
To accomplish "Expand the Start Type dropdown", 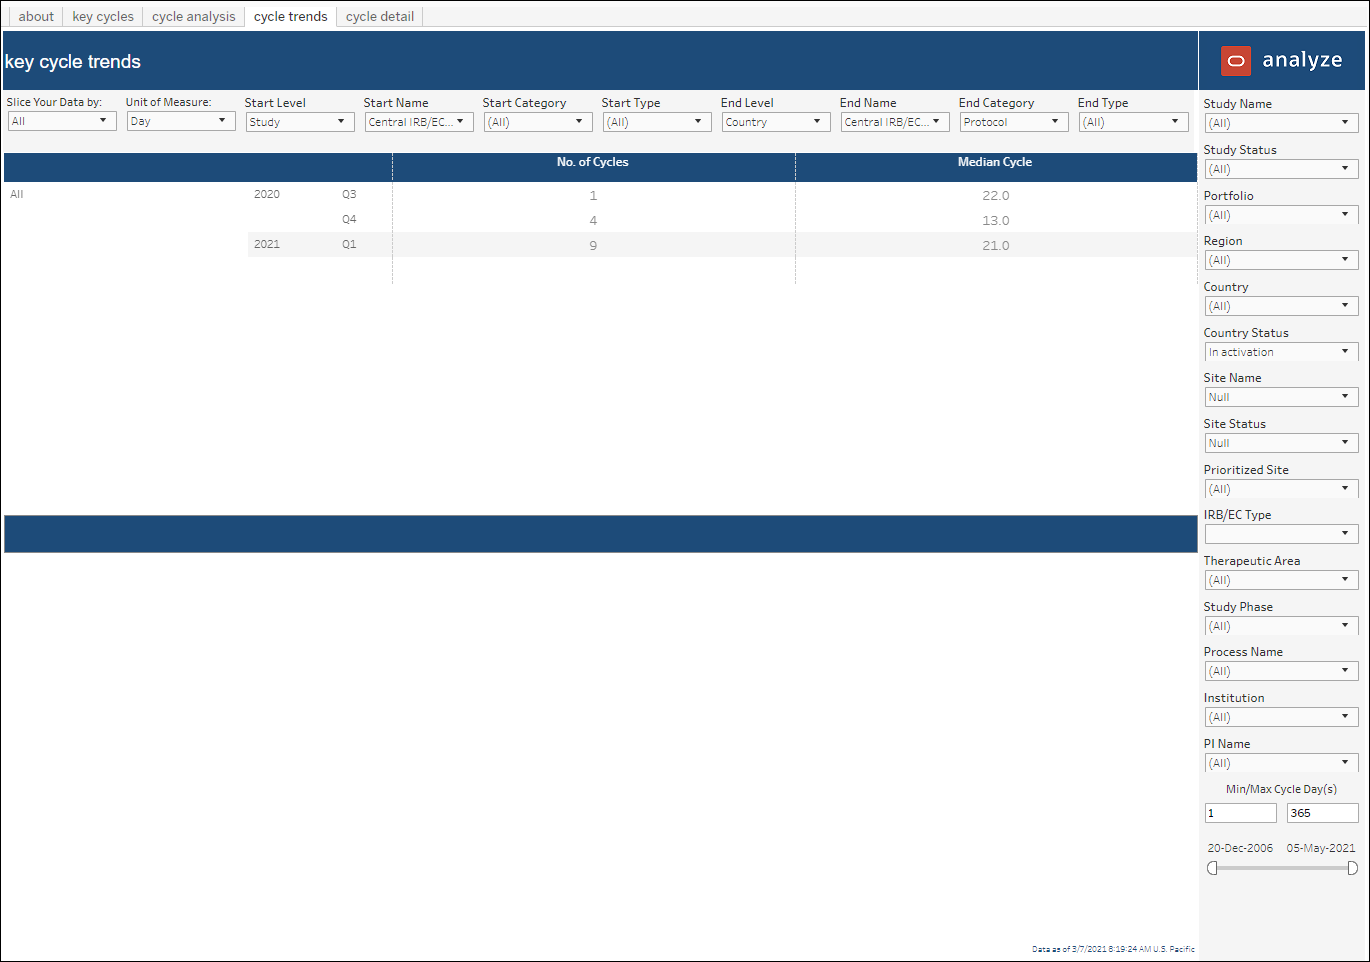I will click(x=657, y=122).
